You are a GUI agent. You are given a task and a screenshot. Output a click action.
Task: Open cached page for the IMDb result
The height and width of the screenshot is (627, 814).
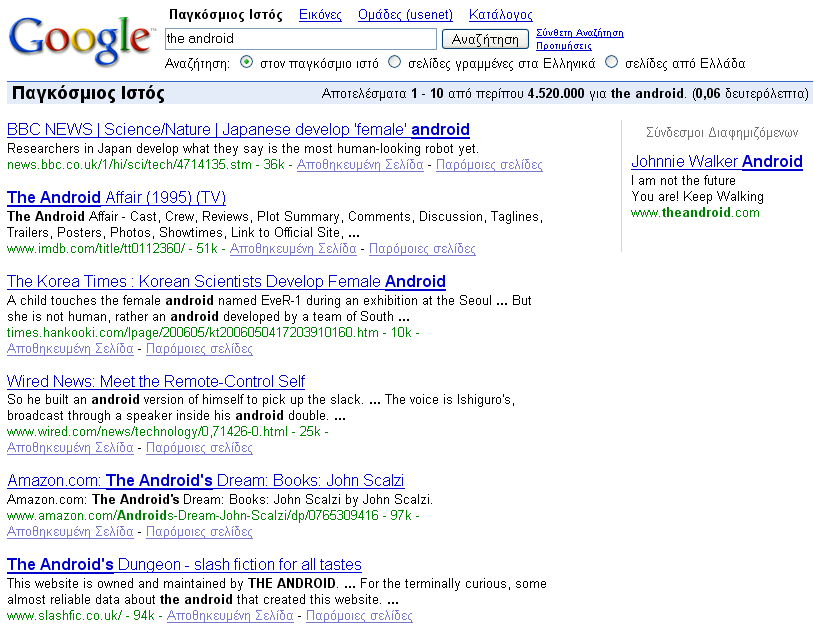[293, 249]
